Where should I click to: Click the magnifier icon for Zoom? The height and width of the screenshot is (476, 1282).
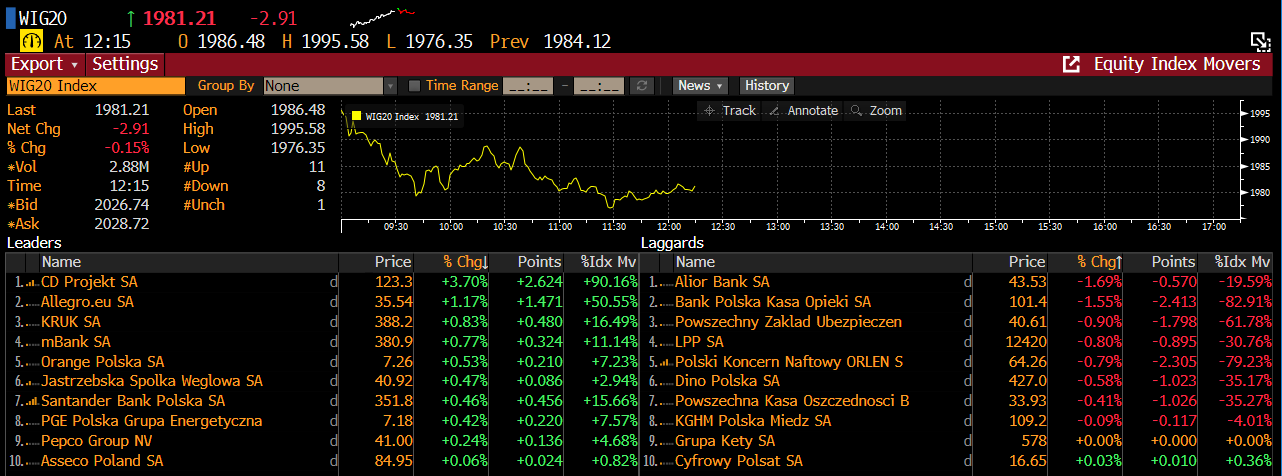click(x=856, y=111)
